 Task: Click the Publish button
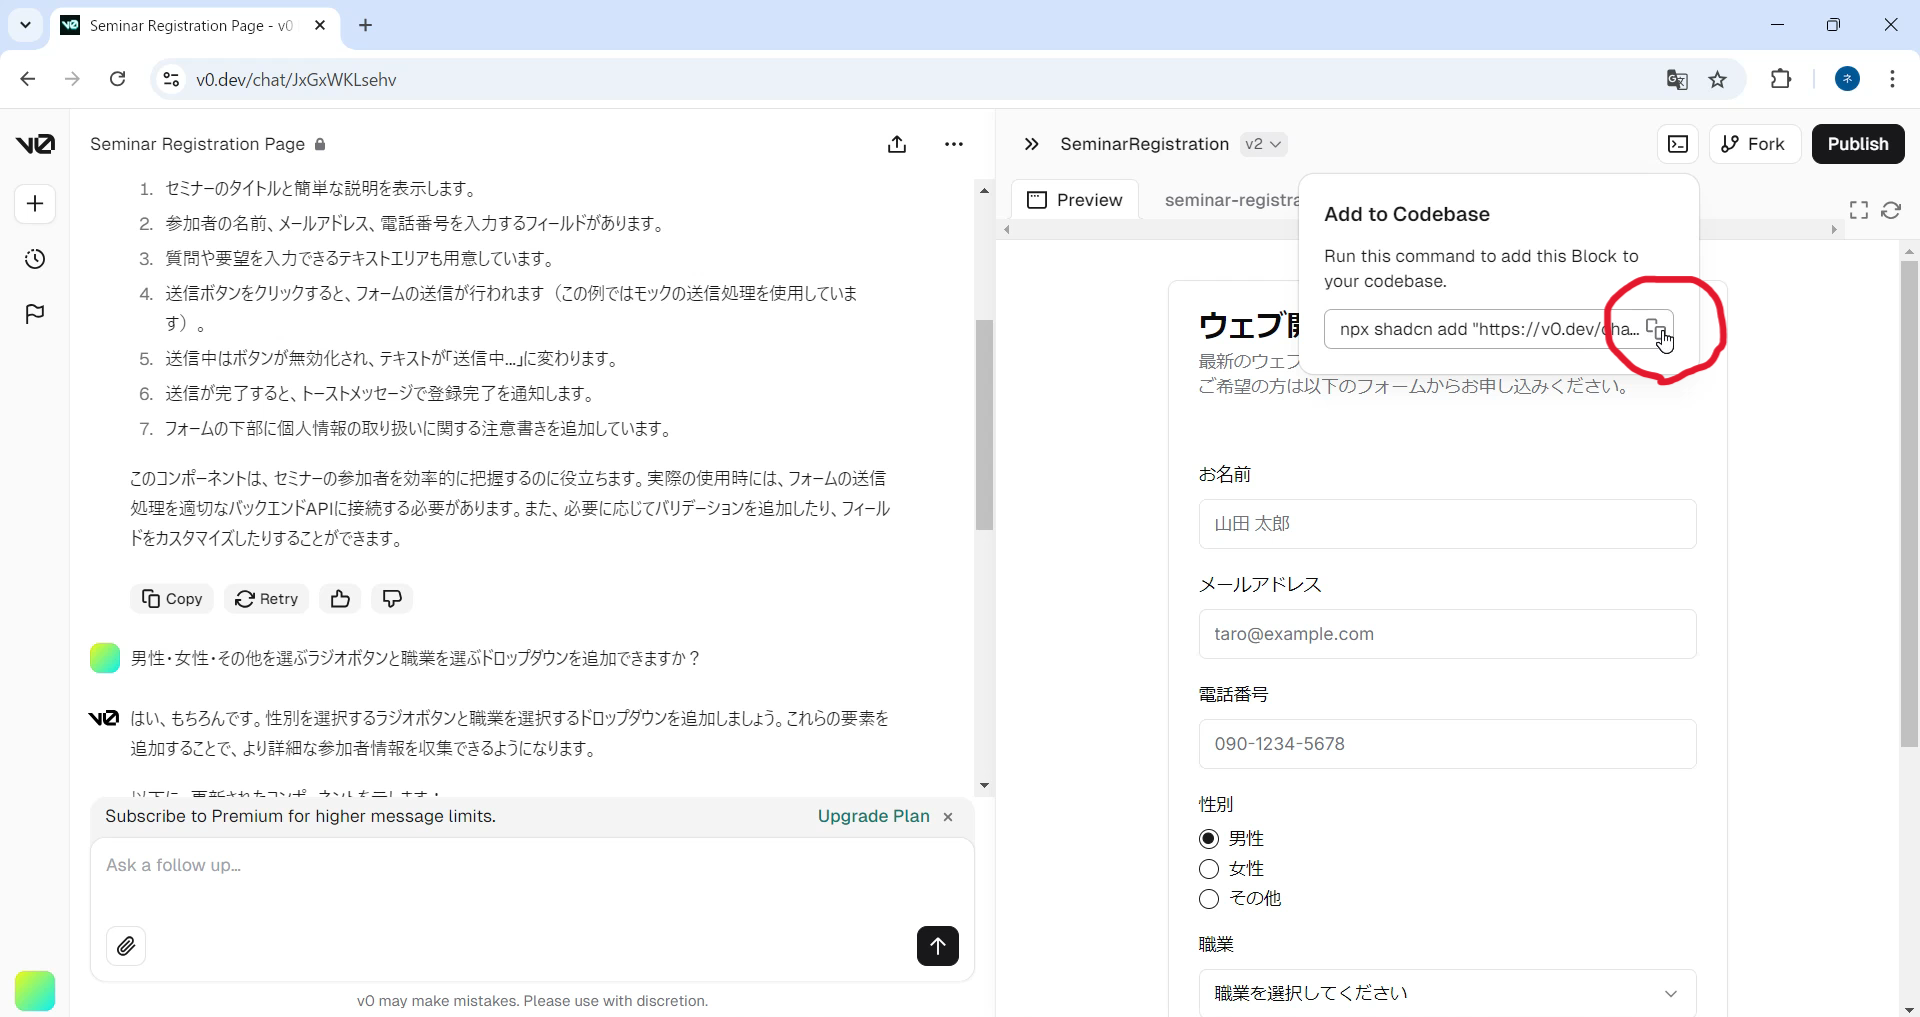tap(1858, 144)
